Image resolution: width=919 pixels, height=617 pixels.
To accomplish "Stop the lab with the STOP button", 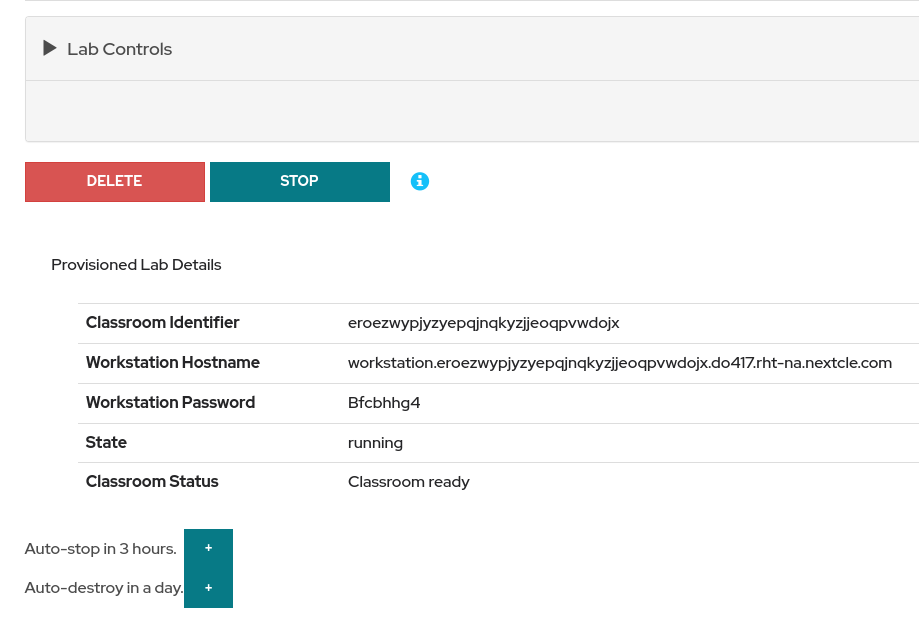I will point(299,182).
